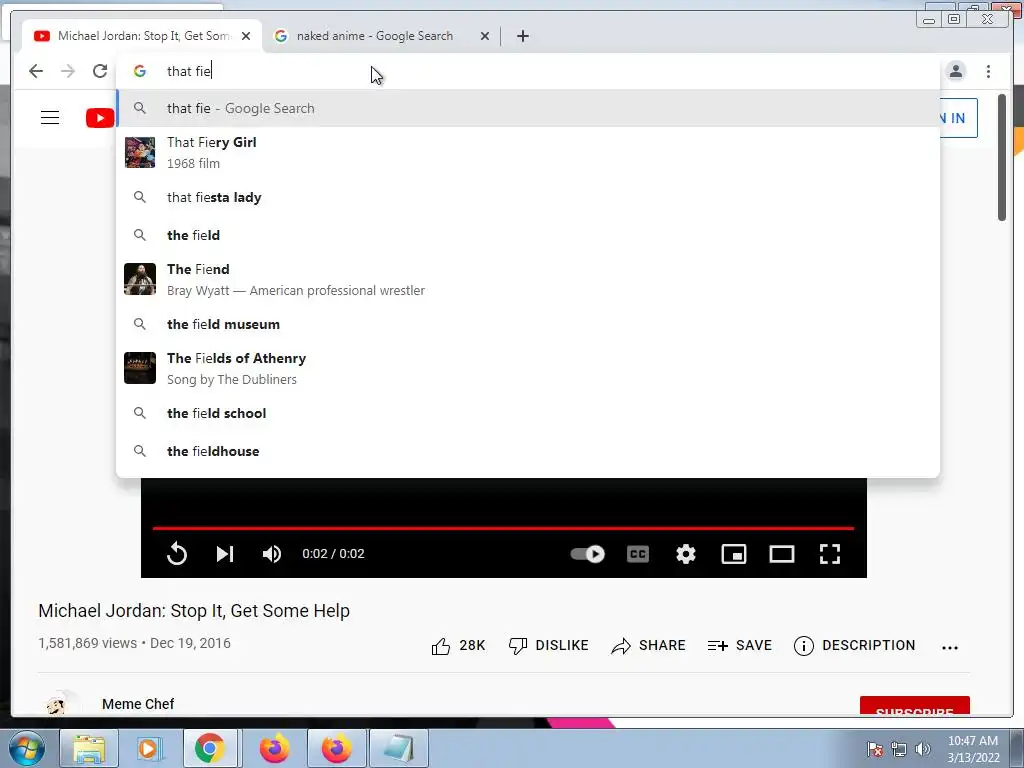Click the red video progress bar
Viewport: 1024px width, 768px height.
pyautogui.click(x=504, y=528)
